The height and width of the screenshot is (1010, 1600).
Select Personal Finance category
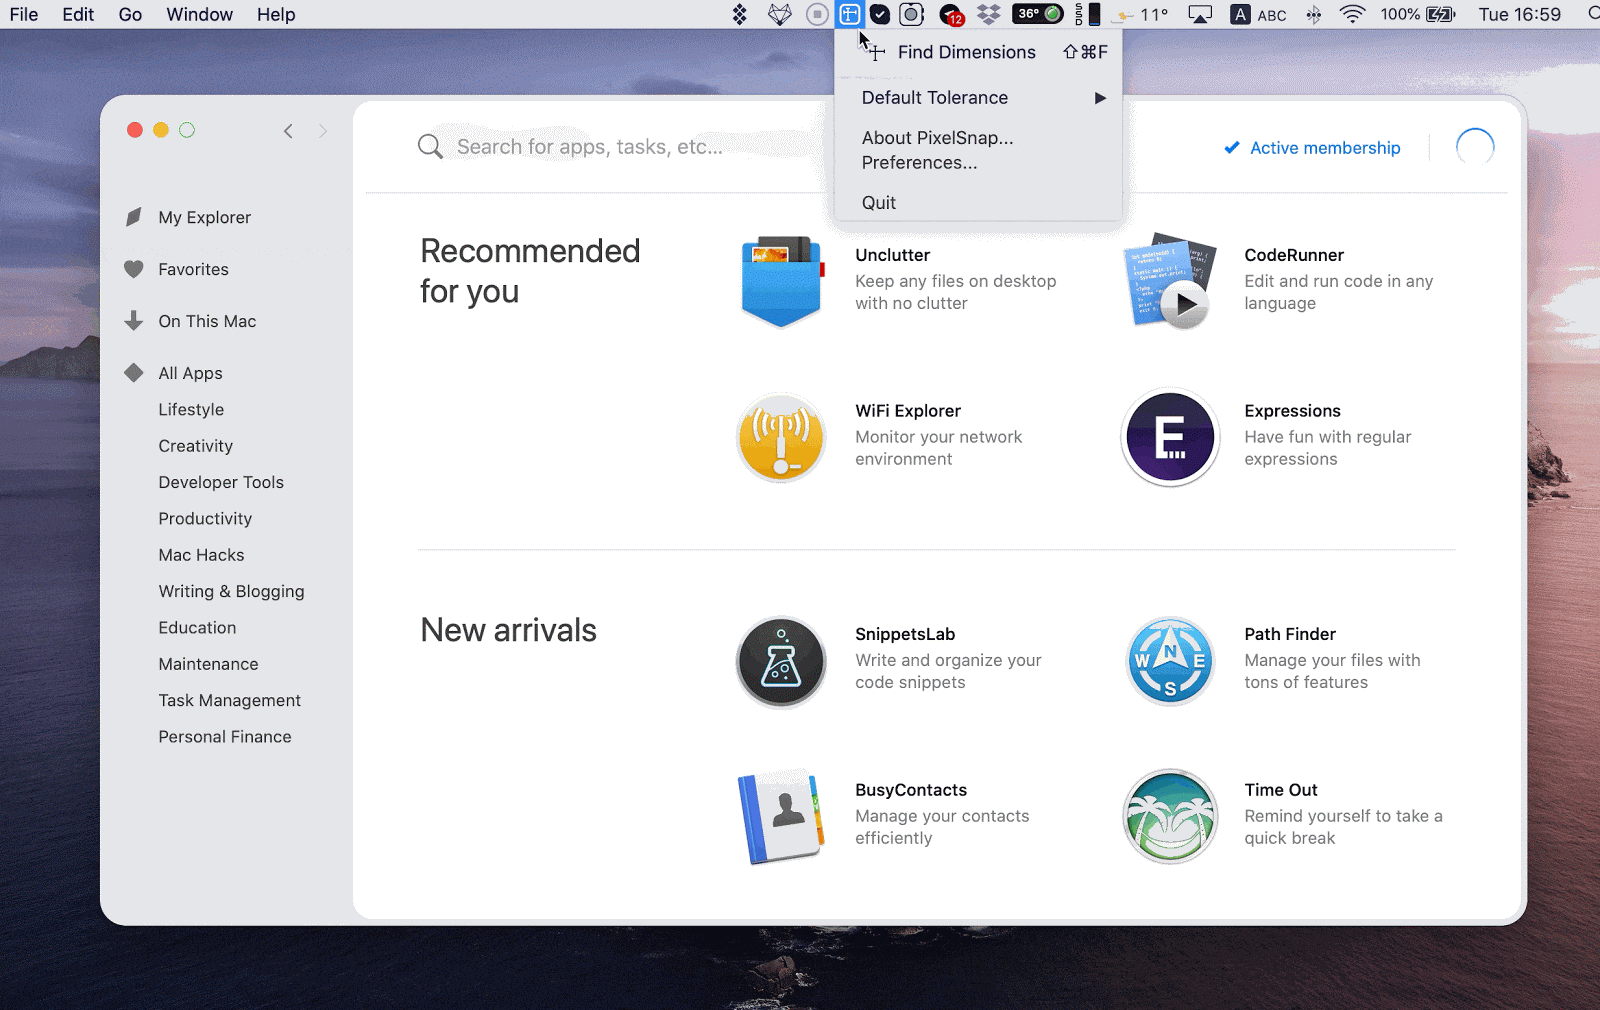click(225, 737)
